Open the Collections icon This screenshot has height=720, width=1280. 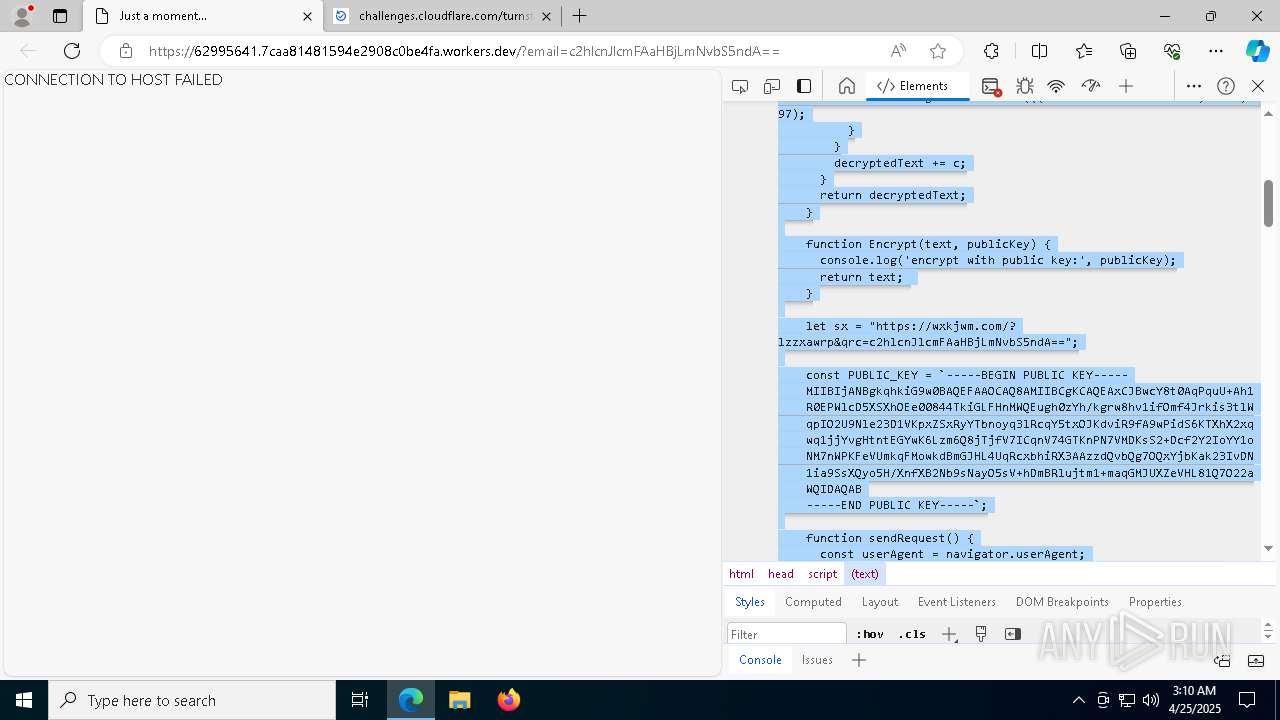tap(1128, 51)
